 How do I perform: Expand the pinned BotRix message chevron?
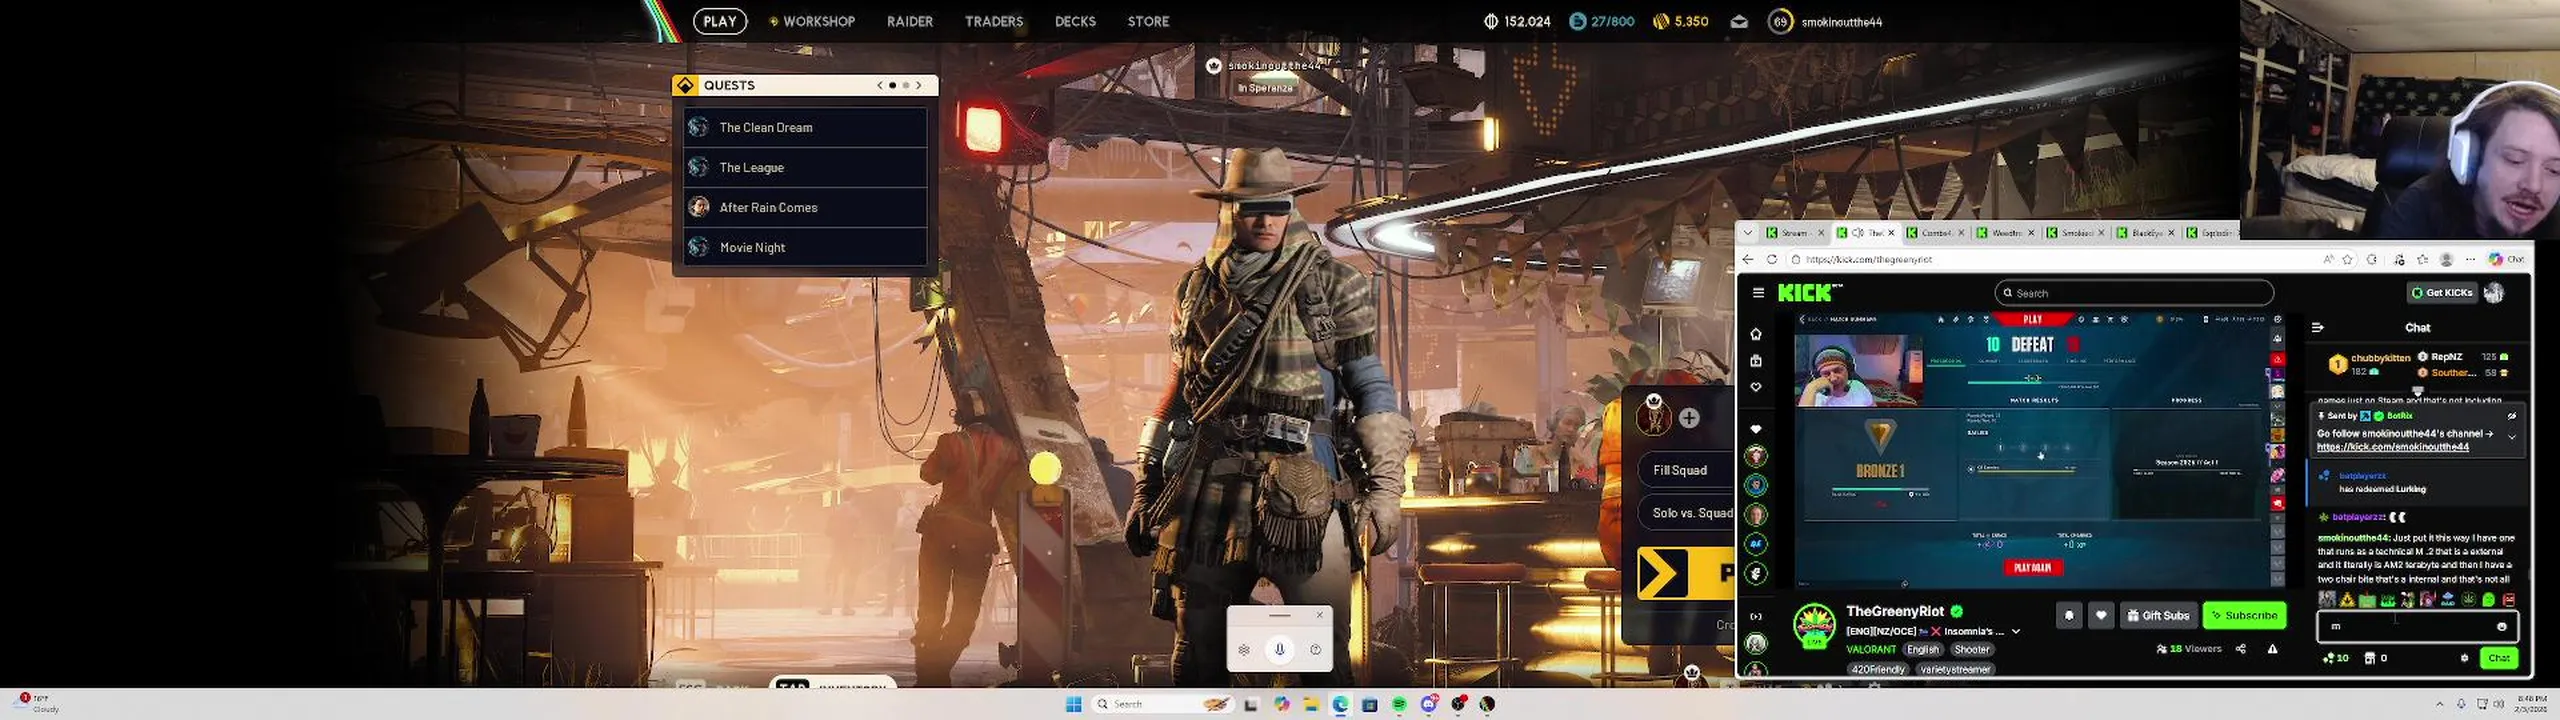2512,437
